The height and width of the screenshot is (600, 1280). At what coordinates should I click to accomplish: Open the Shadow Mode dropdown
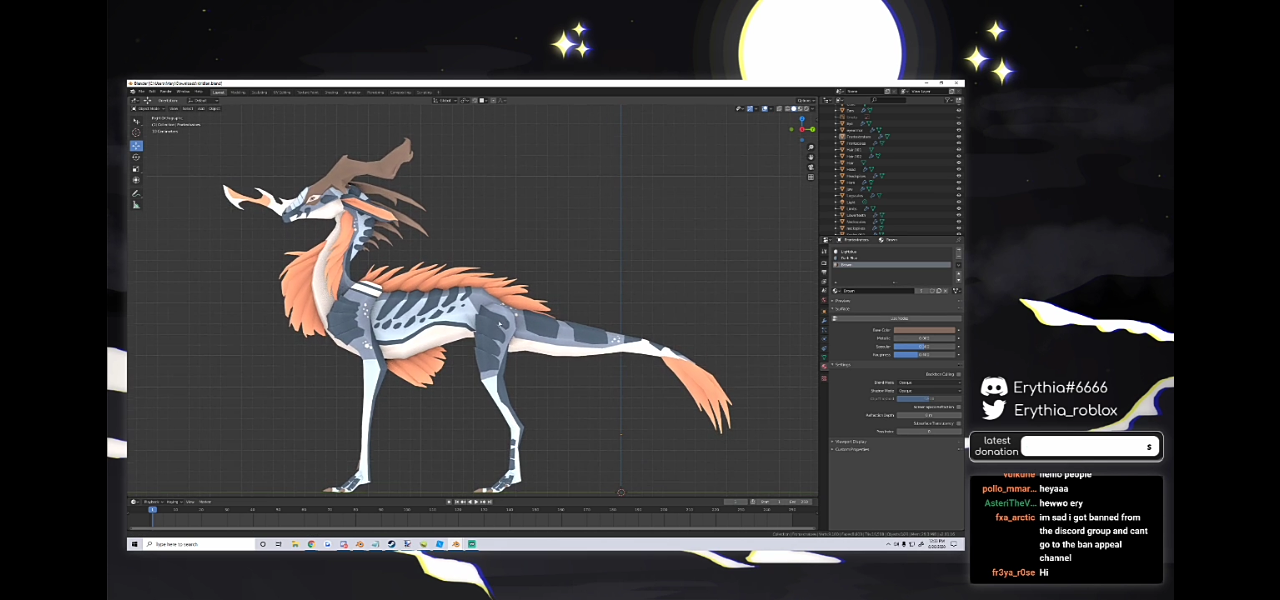tap(929, 390)
